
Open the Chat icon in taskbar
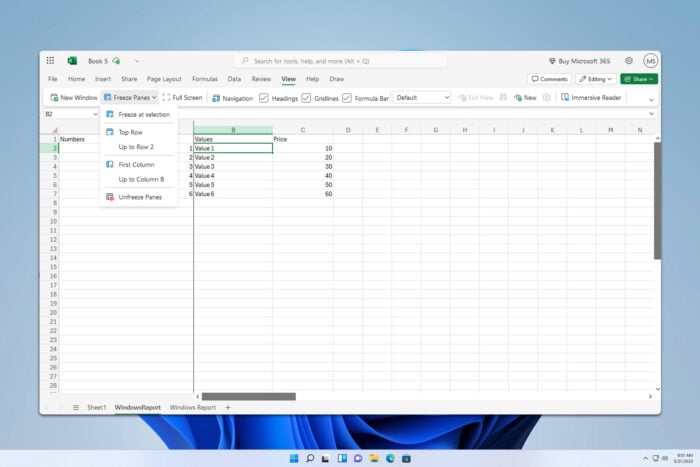(x=358, y=459)
